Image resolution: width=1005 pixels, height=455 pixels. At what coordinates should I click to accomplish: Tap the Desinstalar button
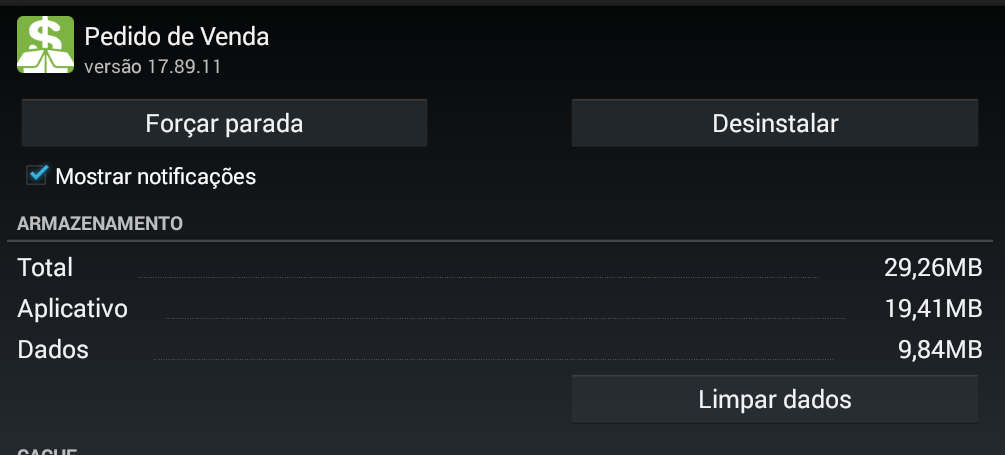[774, 124]
